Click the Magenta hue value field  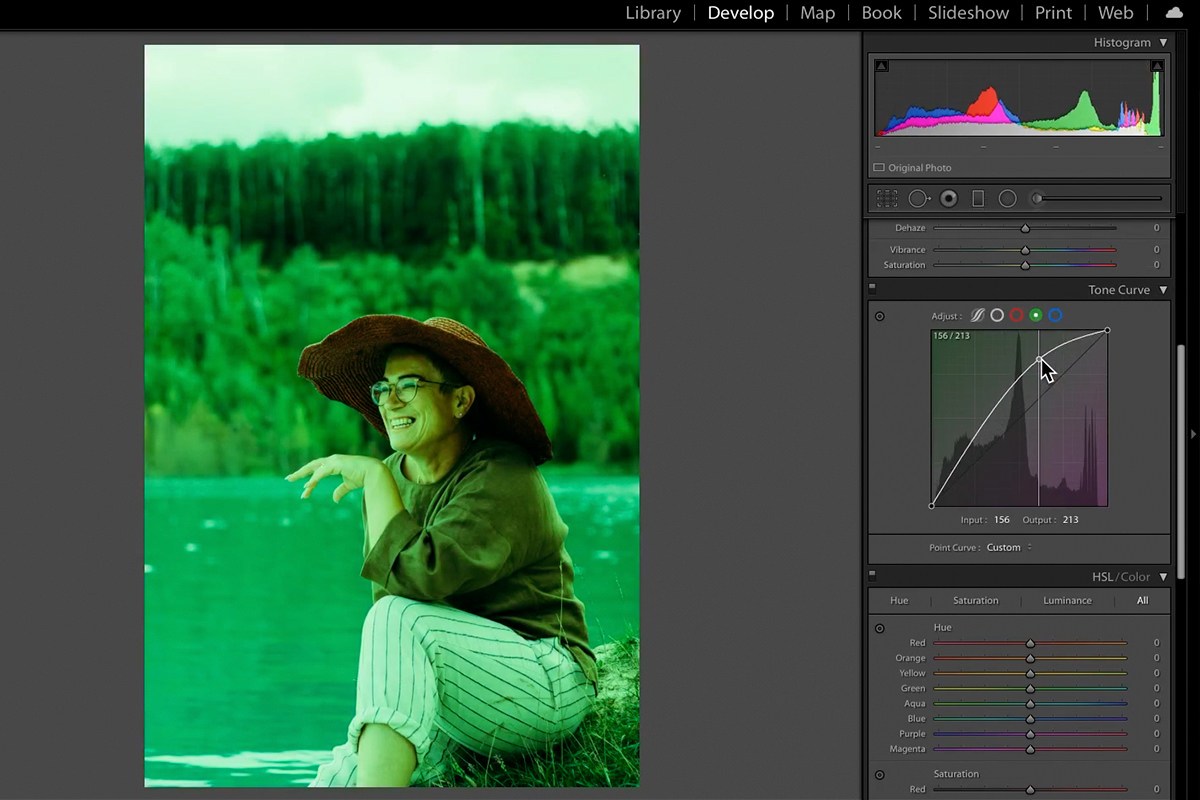click(x=1156, y=749)
